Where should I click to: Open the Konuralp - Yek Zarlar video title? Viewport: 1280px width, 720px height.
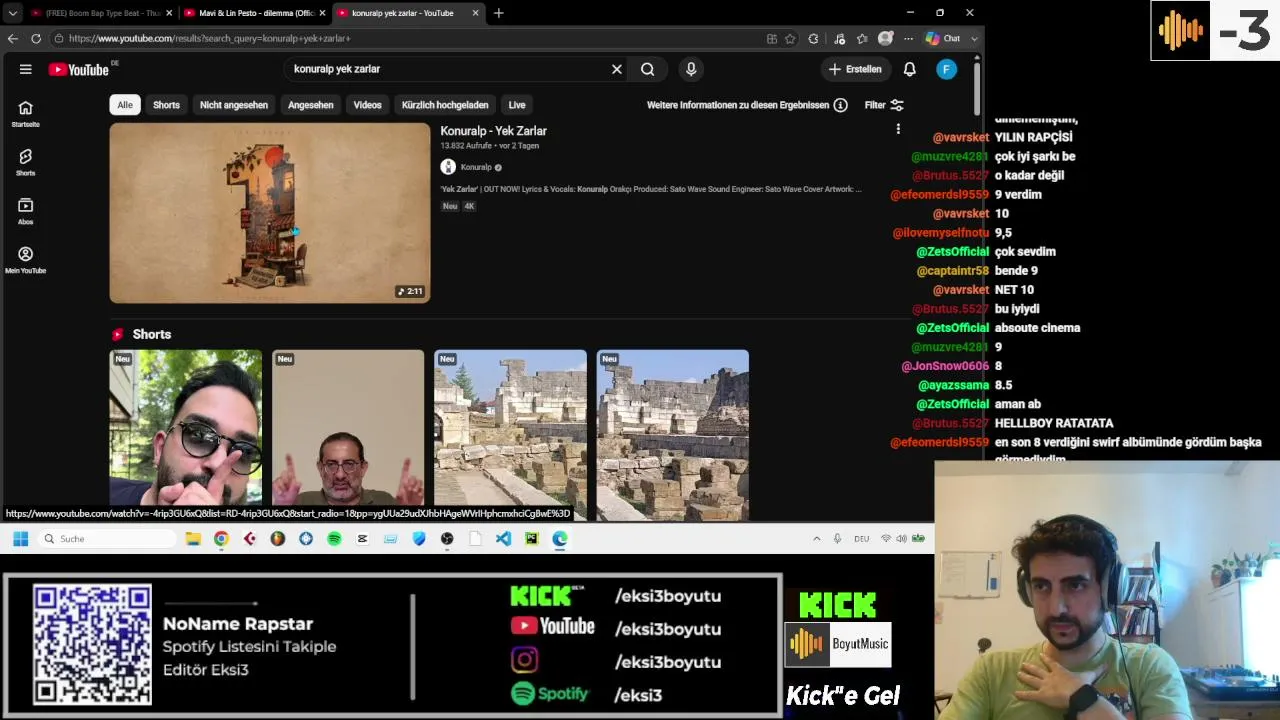pos(493,131)
